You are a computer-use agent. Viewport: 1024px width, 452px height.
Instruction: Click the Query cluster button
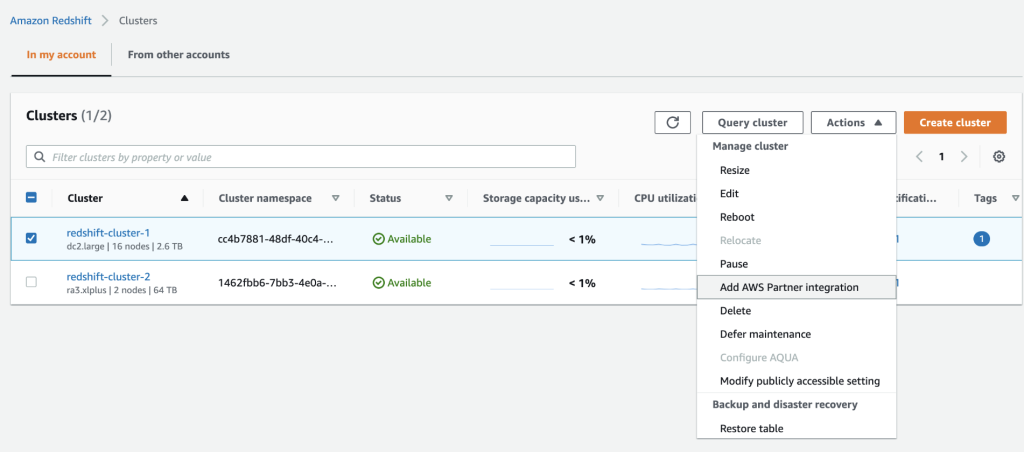[752, 122]
